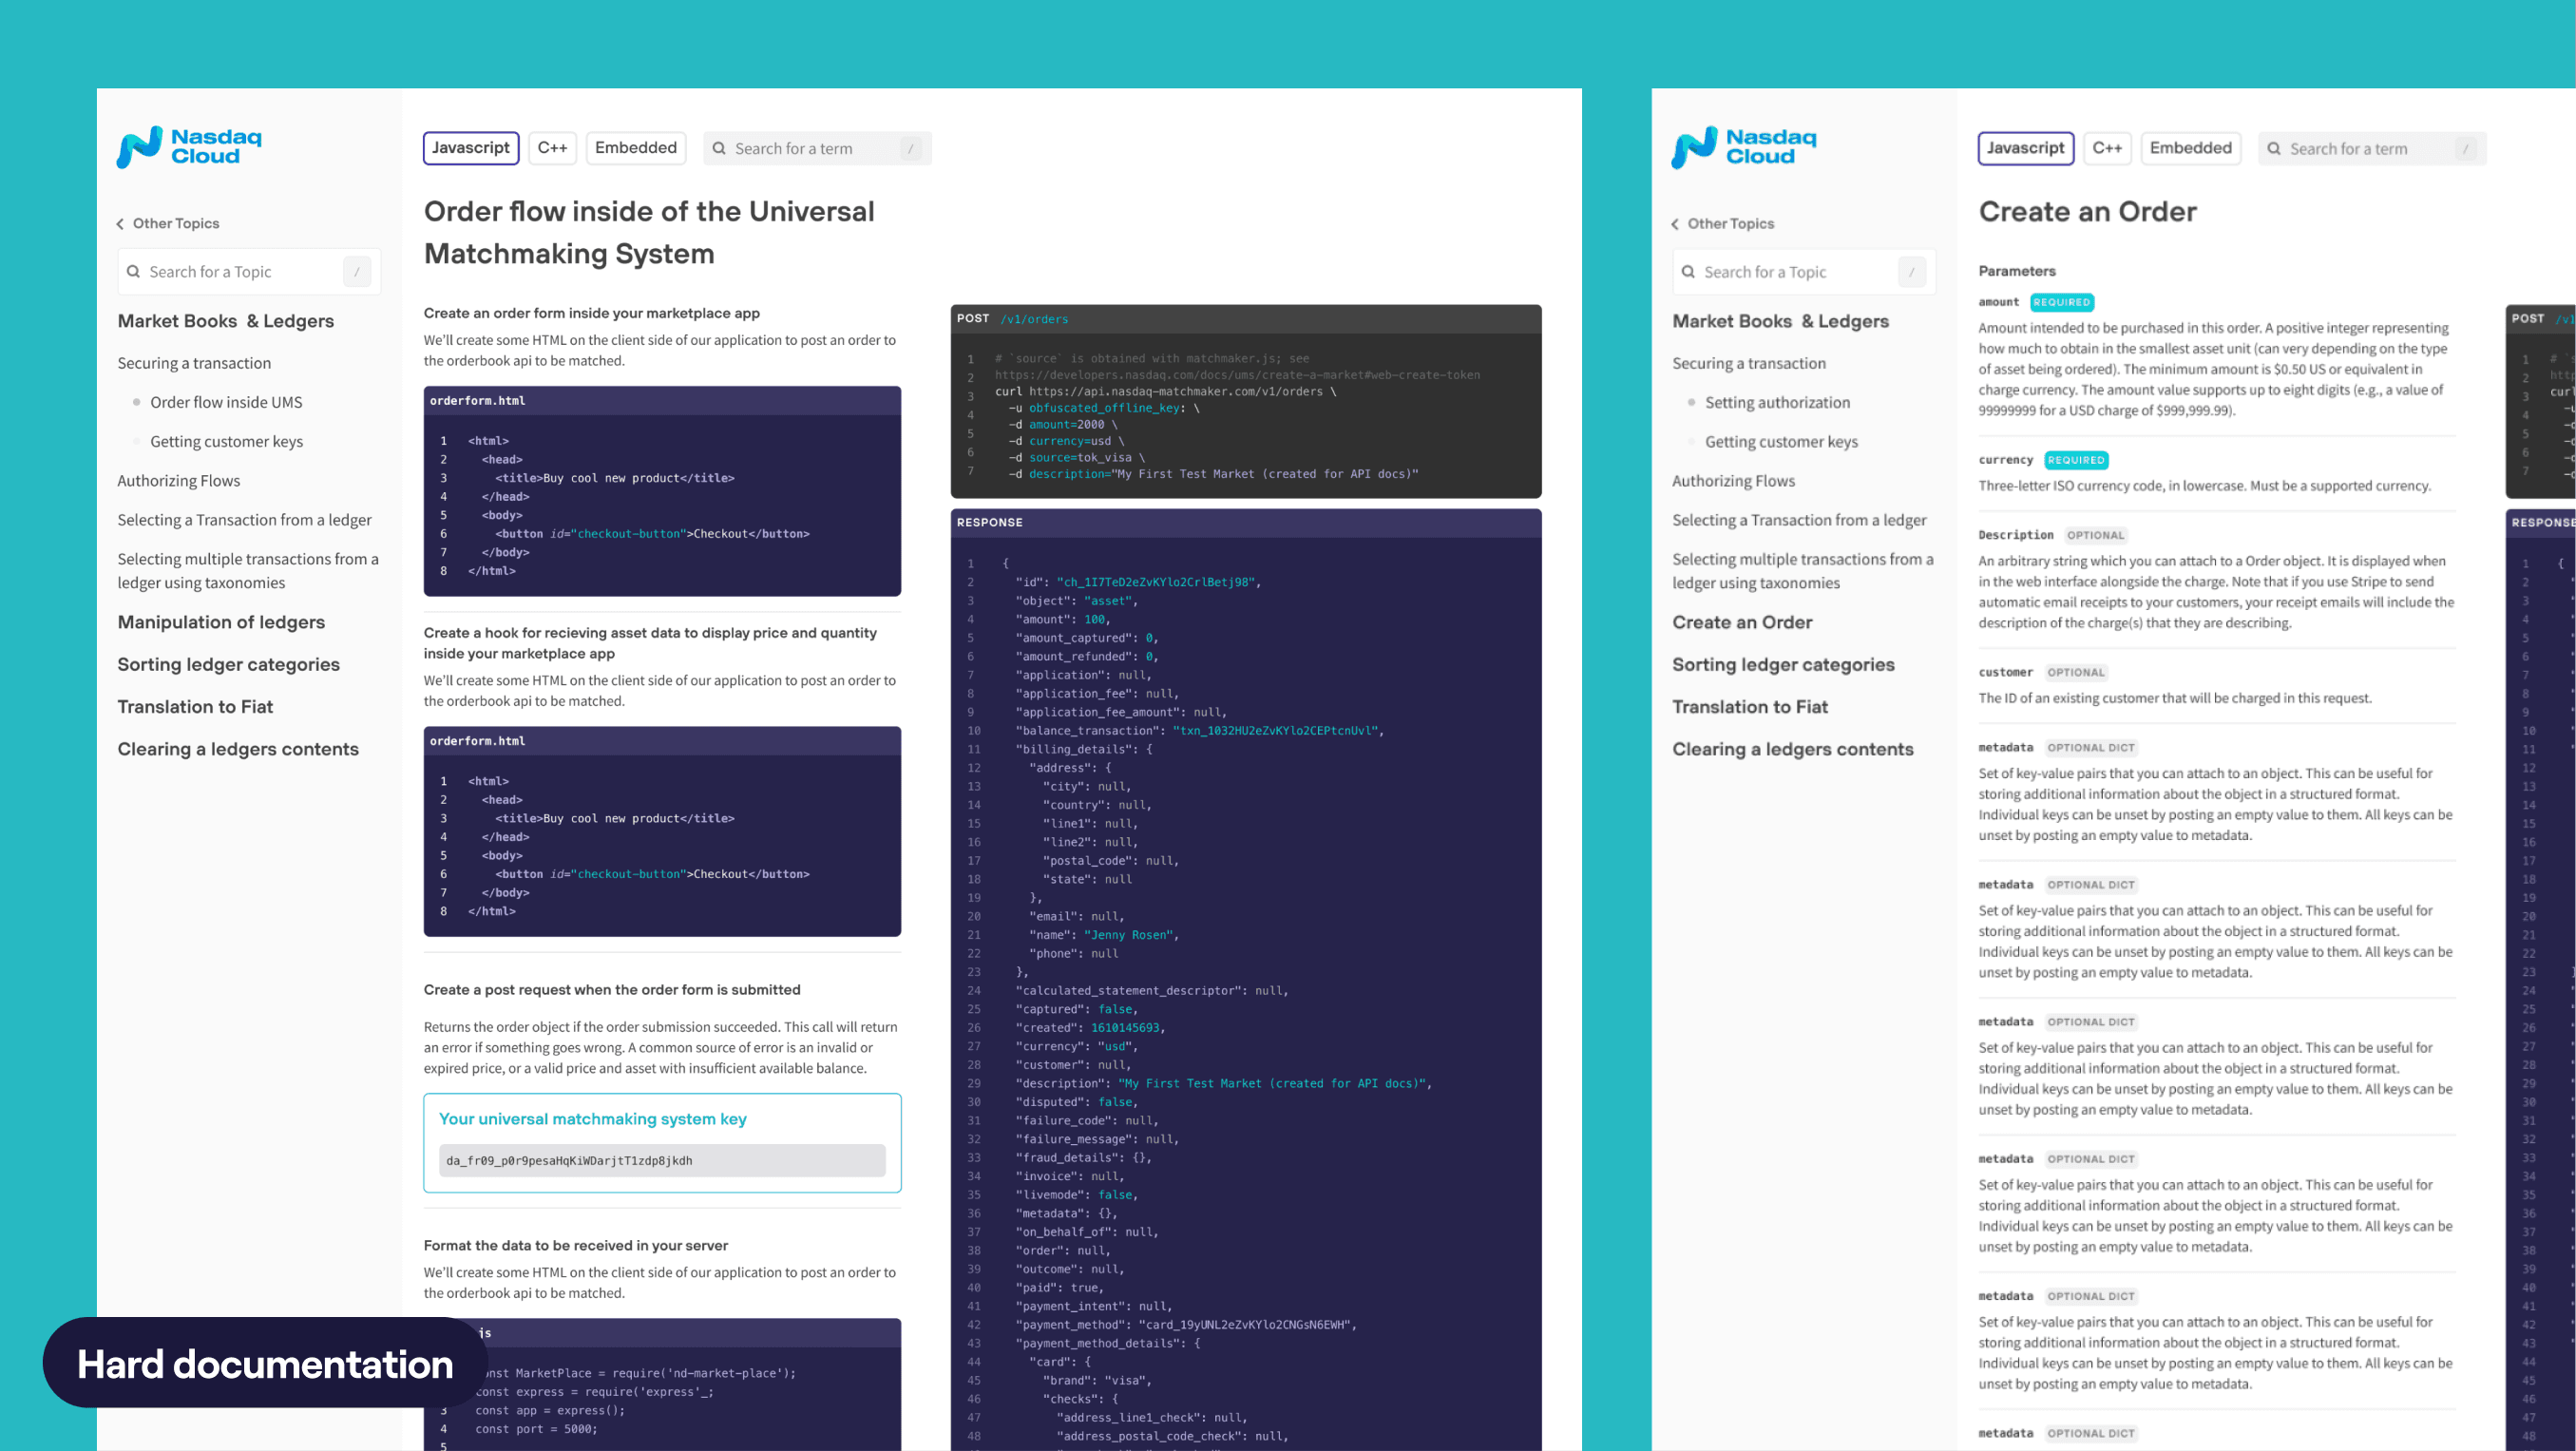The width and height of the screenshot is (2576, 1451).
Task: Click the magnifier icon in the left page's term search
Action: click(x=719, y=148)
